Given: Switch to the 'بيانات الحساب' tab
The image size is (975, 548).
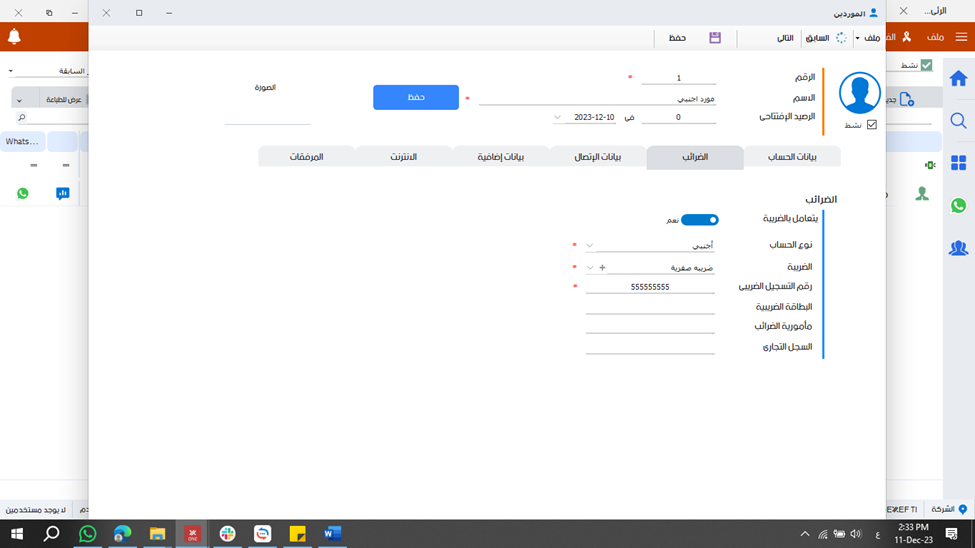Looking at the screenshot, I should click(x=791, y=157).
